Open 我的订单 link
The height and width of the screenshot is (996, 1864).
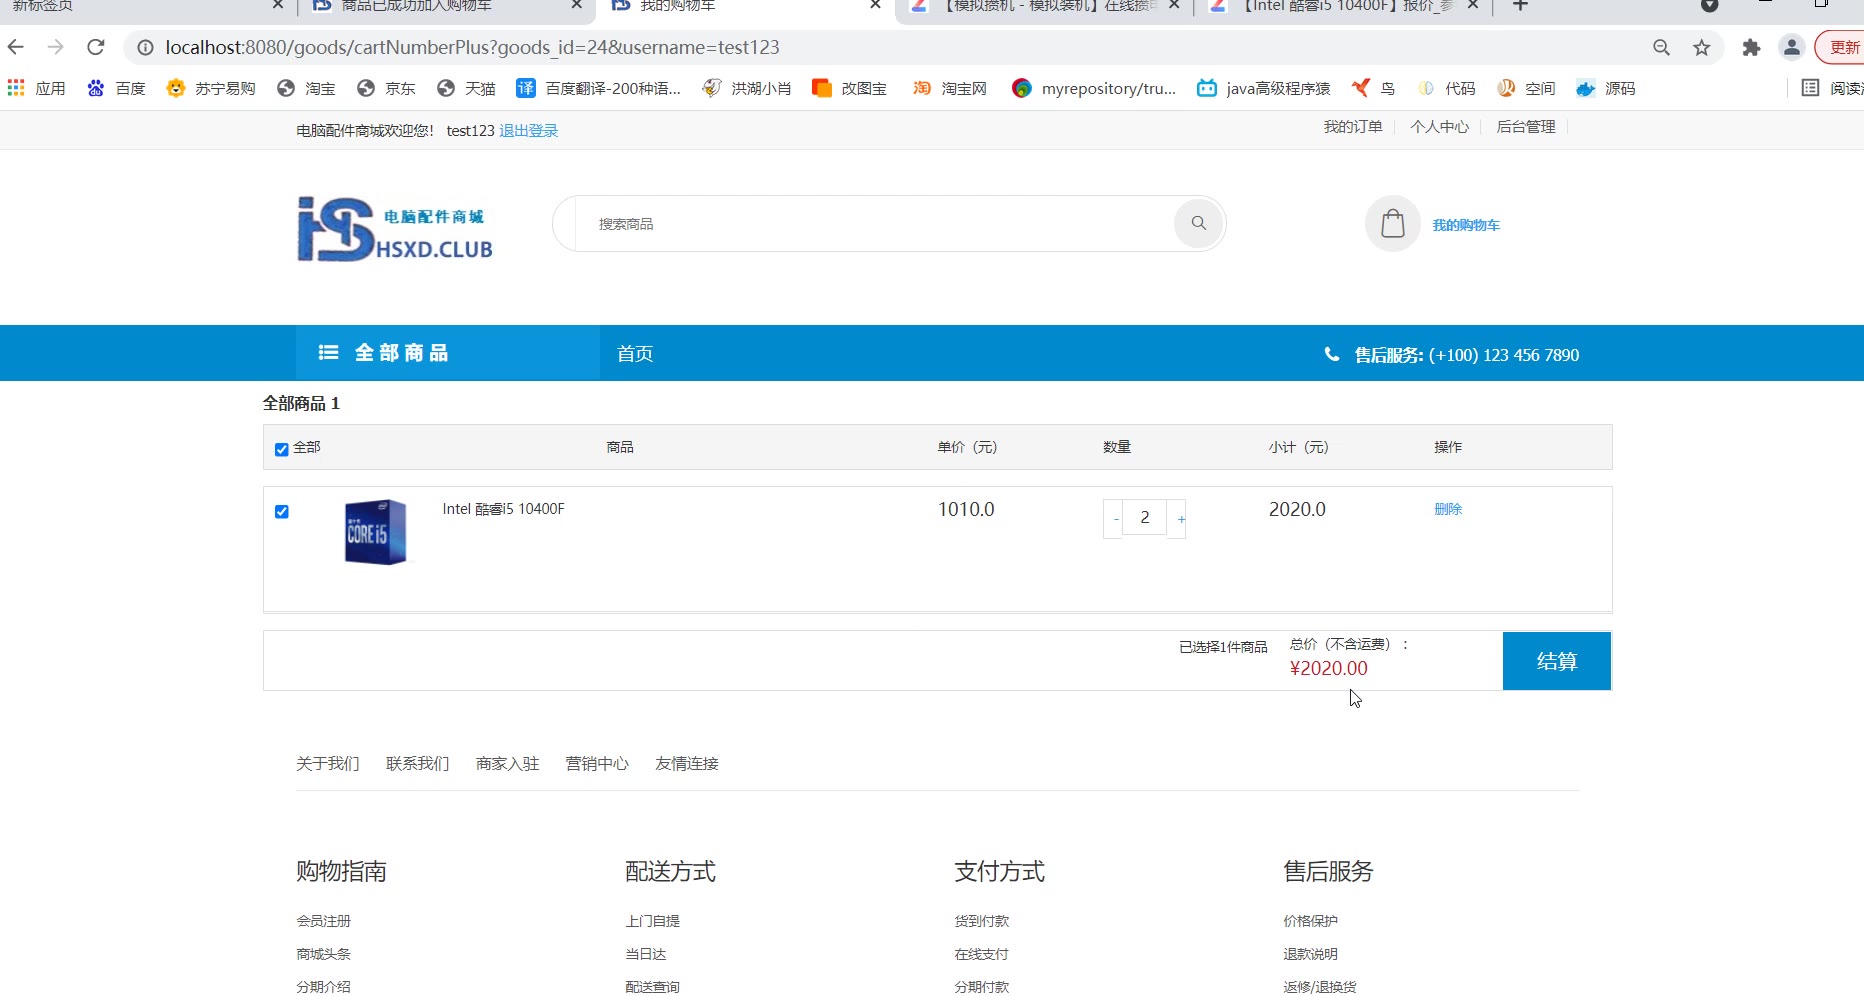click(1353, 127)
